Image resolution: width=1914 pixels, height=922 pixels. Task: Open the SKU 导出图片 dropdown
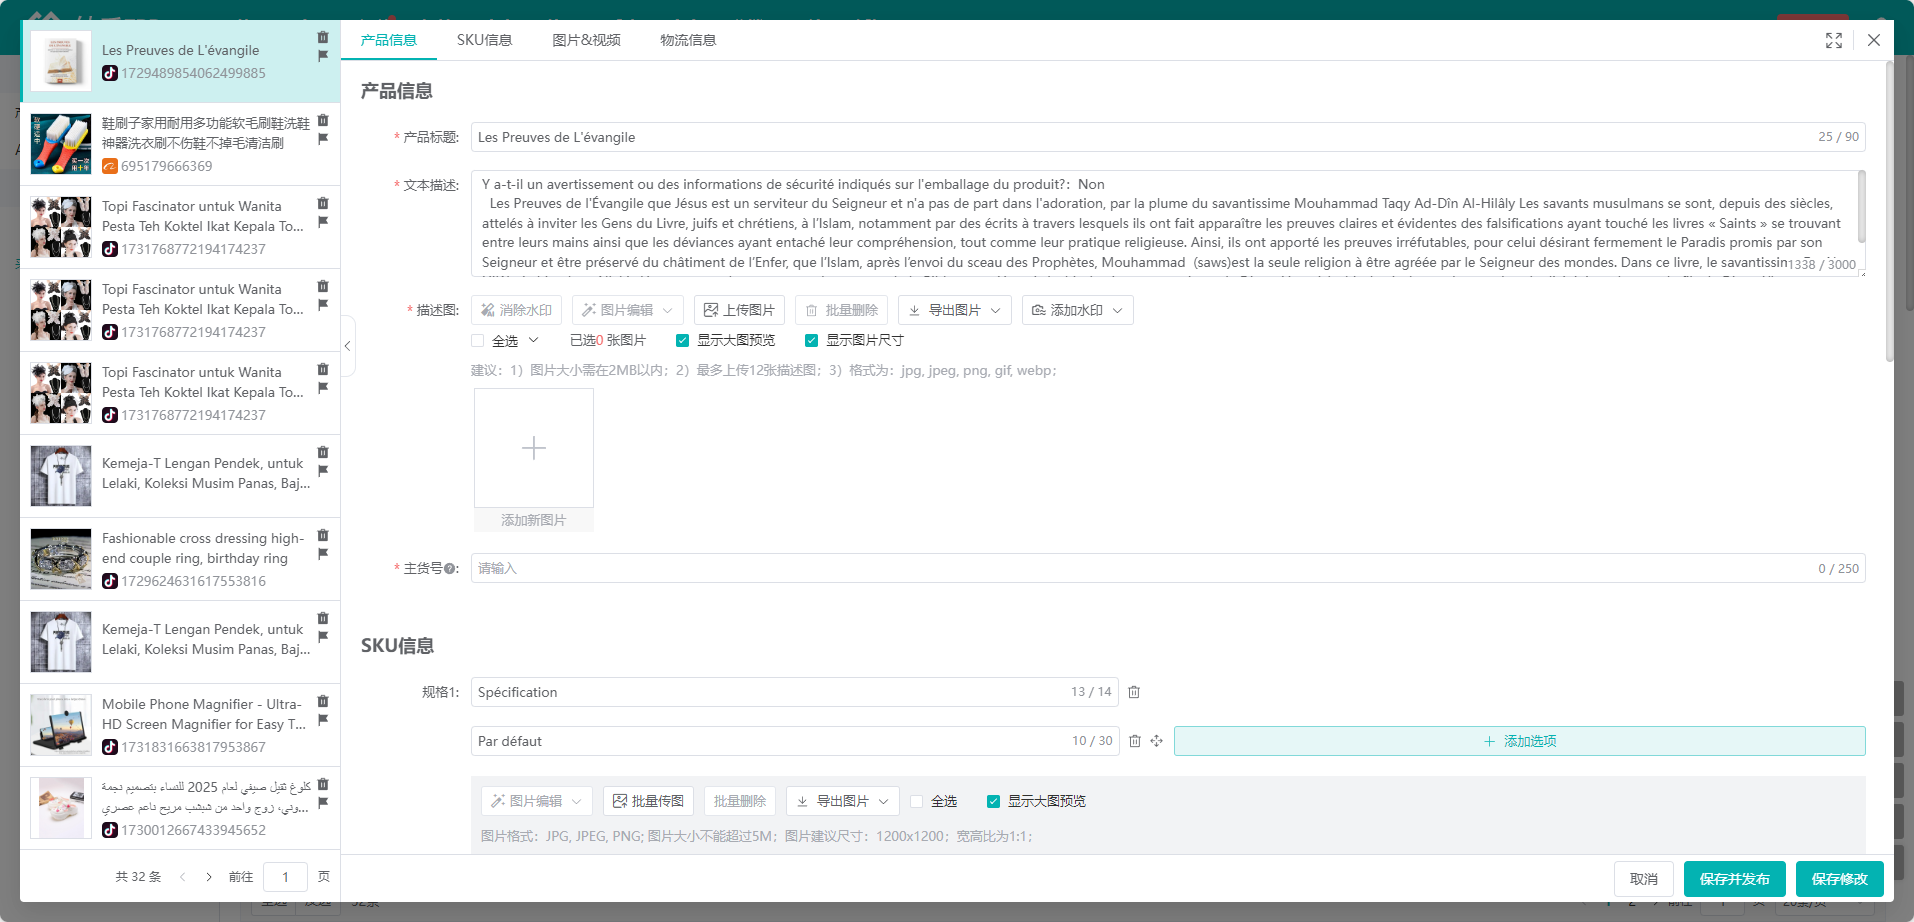[843, 801]
